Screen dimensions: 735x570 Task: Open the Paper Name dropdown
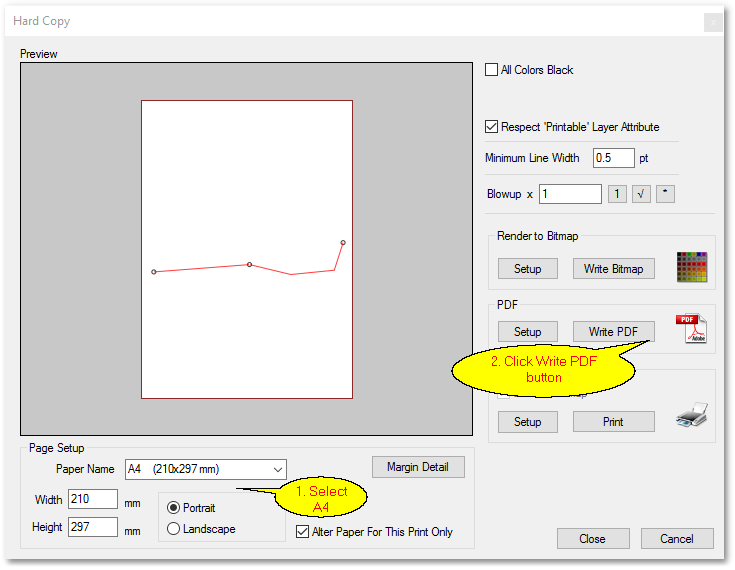click(x=206, y=469)
